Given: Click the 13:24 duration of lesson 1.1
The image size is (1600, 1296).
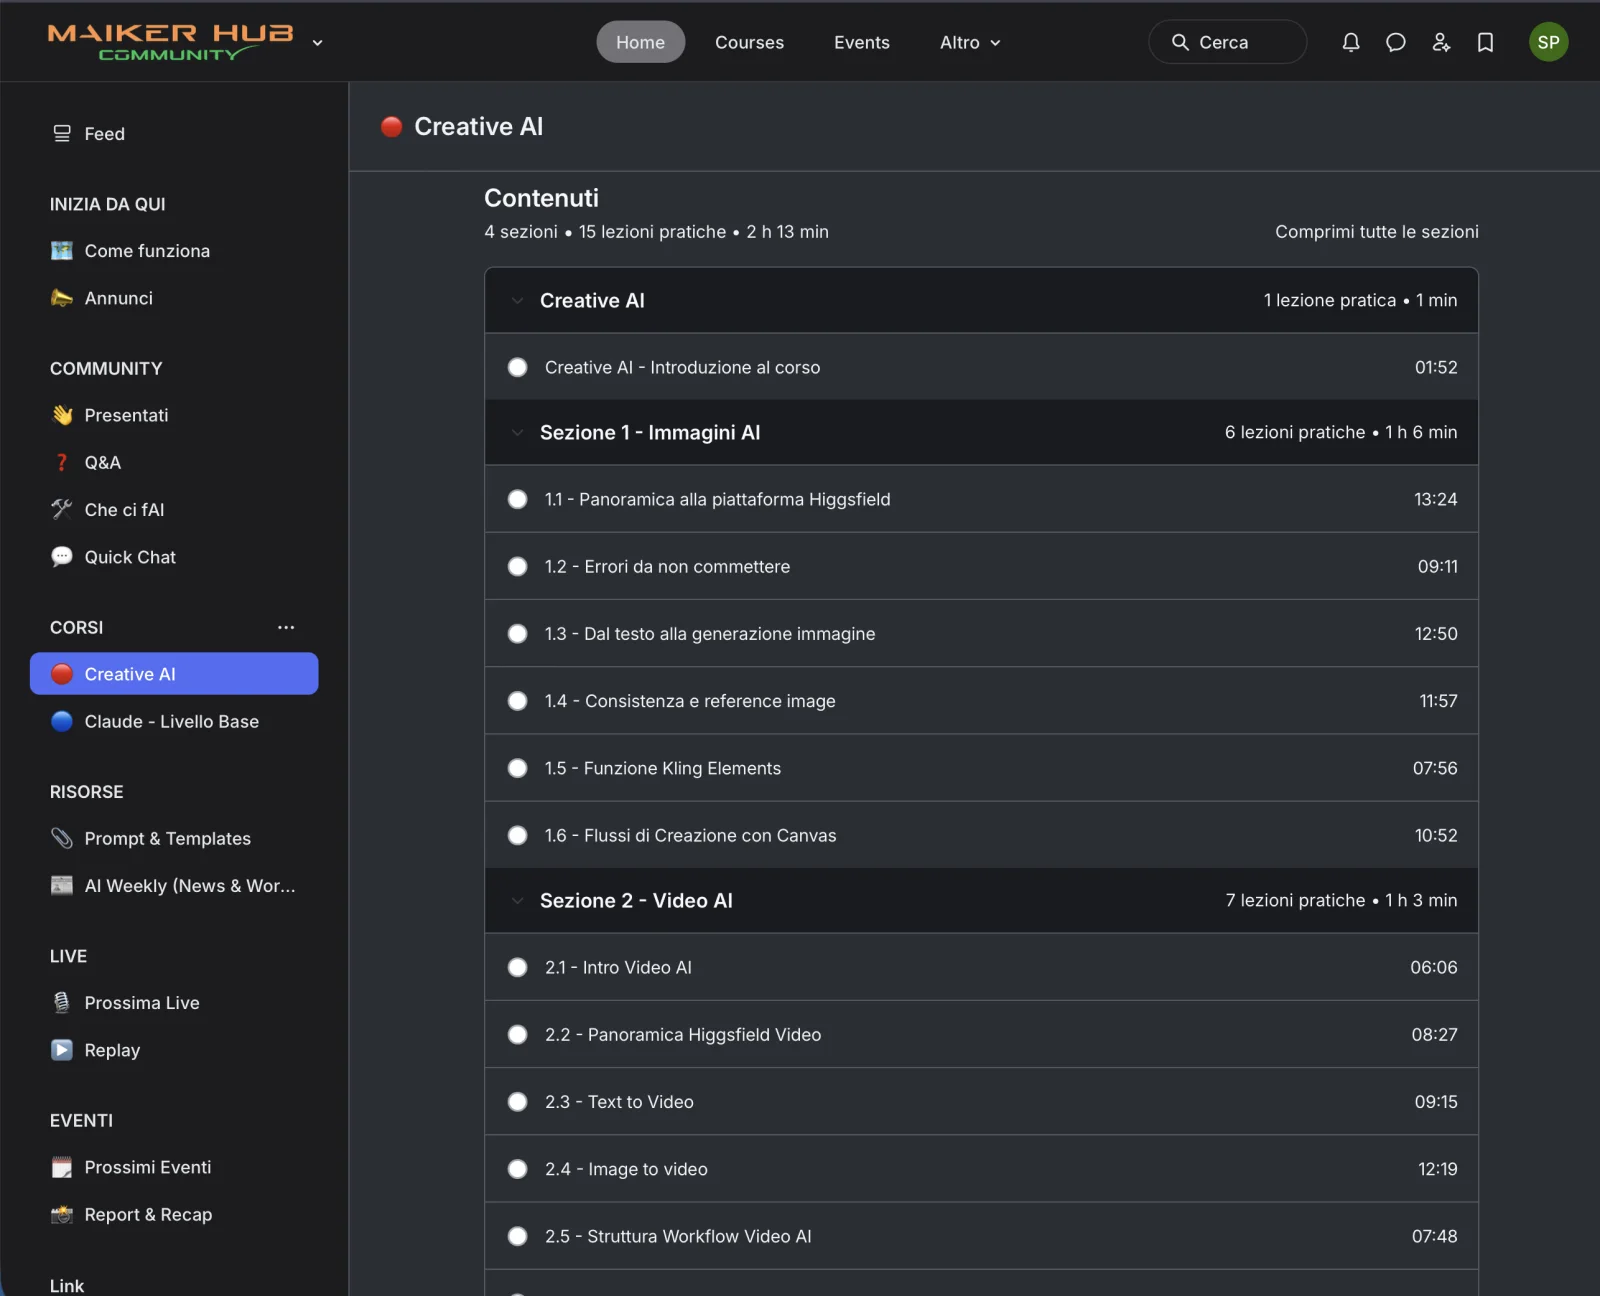Looking at the screenshot, I should 1435,499.
